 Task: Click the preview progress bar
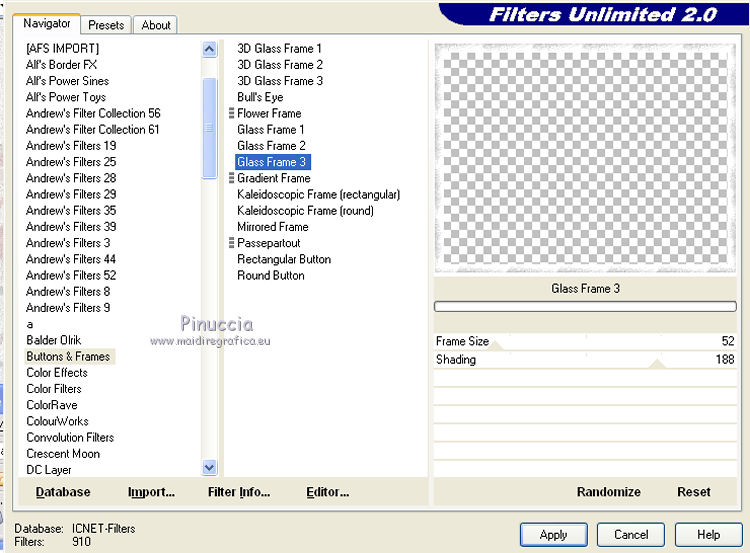585,306
